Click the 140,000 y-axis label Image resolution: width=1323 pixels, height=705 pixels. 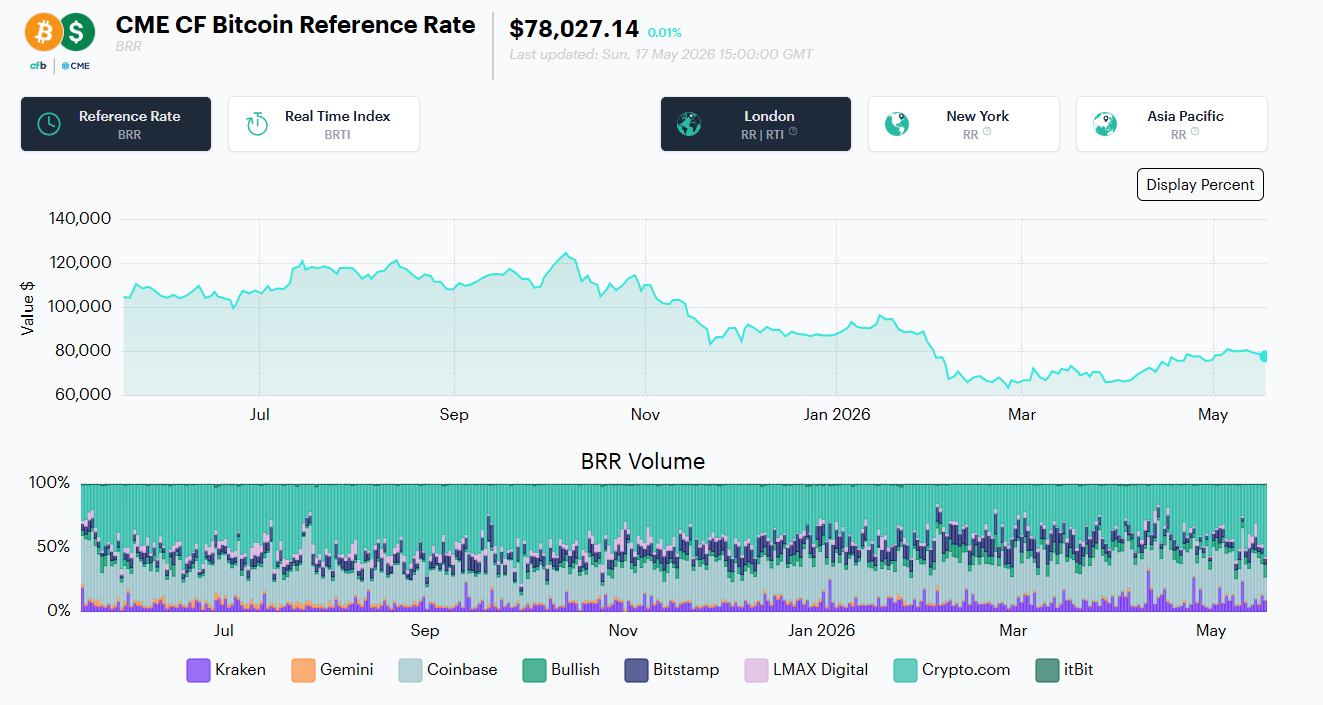[x=80, y=219]
